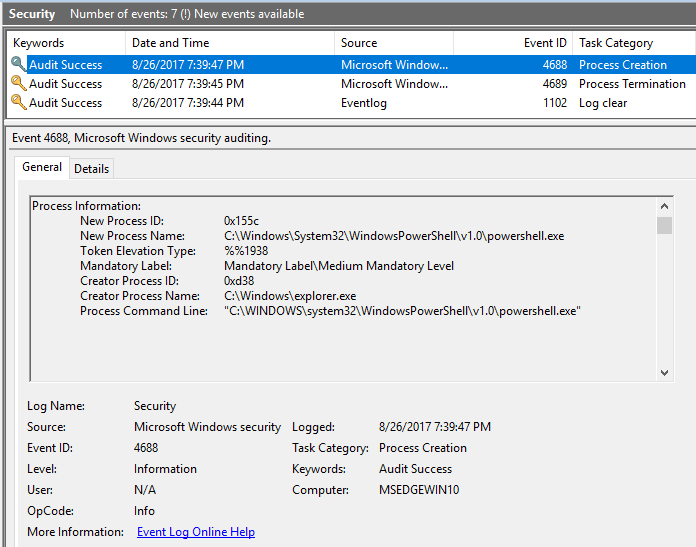Click the Event 4688 header line
This screenshot has width=696, height=547.
pos(141,138)
